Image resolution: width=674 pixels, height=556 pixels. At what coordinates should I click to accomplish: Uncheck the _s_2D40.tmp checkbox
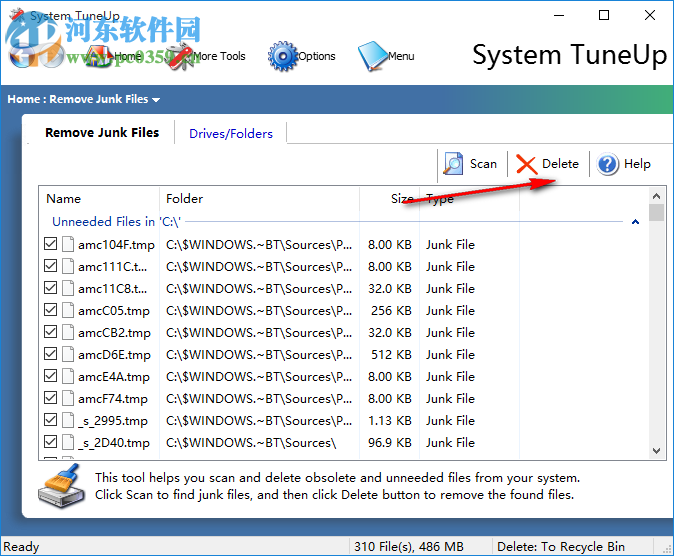50,442
